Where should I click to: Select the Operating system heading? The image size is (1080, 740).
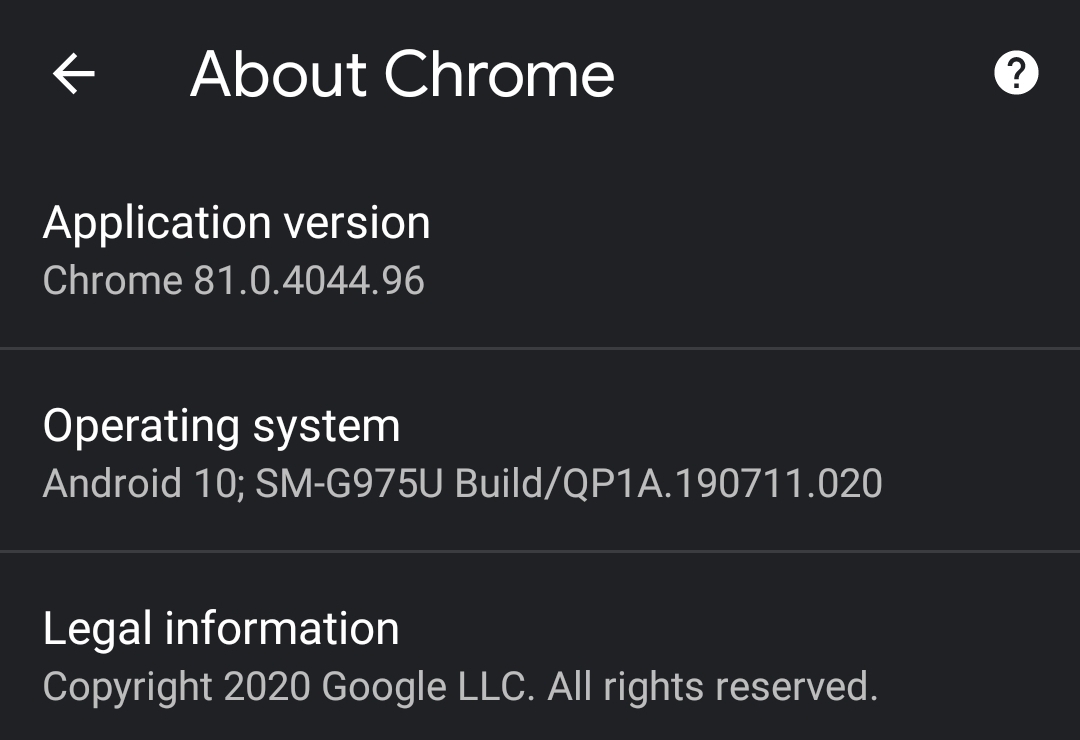tap(221, 426)
